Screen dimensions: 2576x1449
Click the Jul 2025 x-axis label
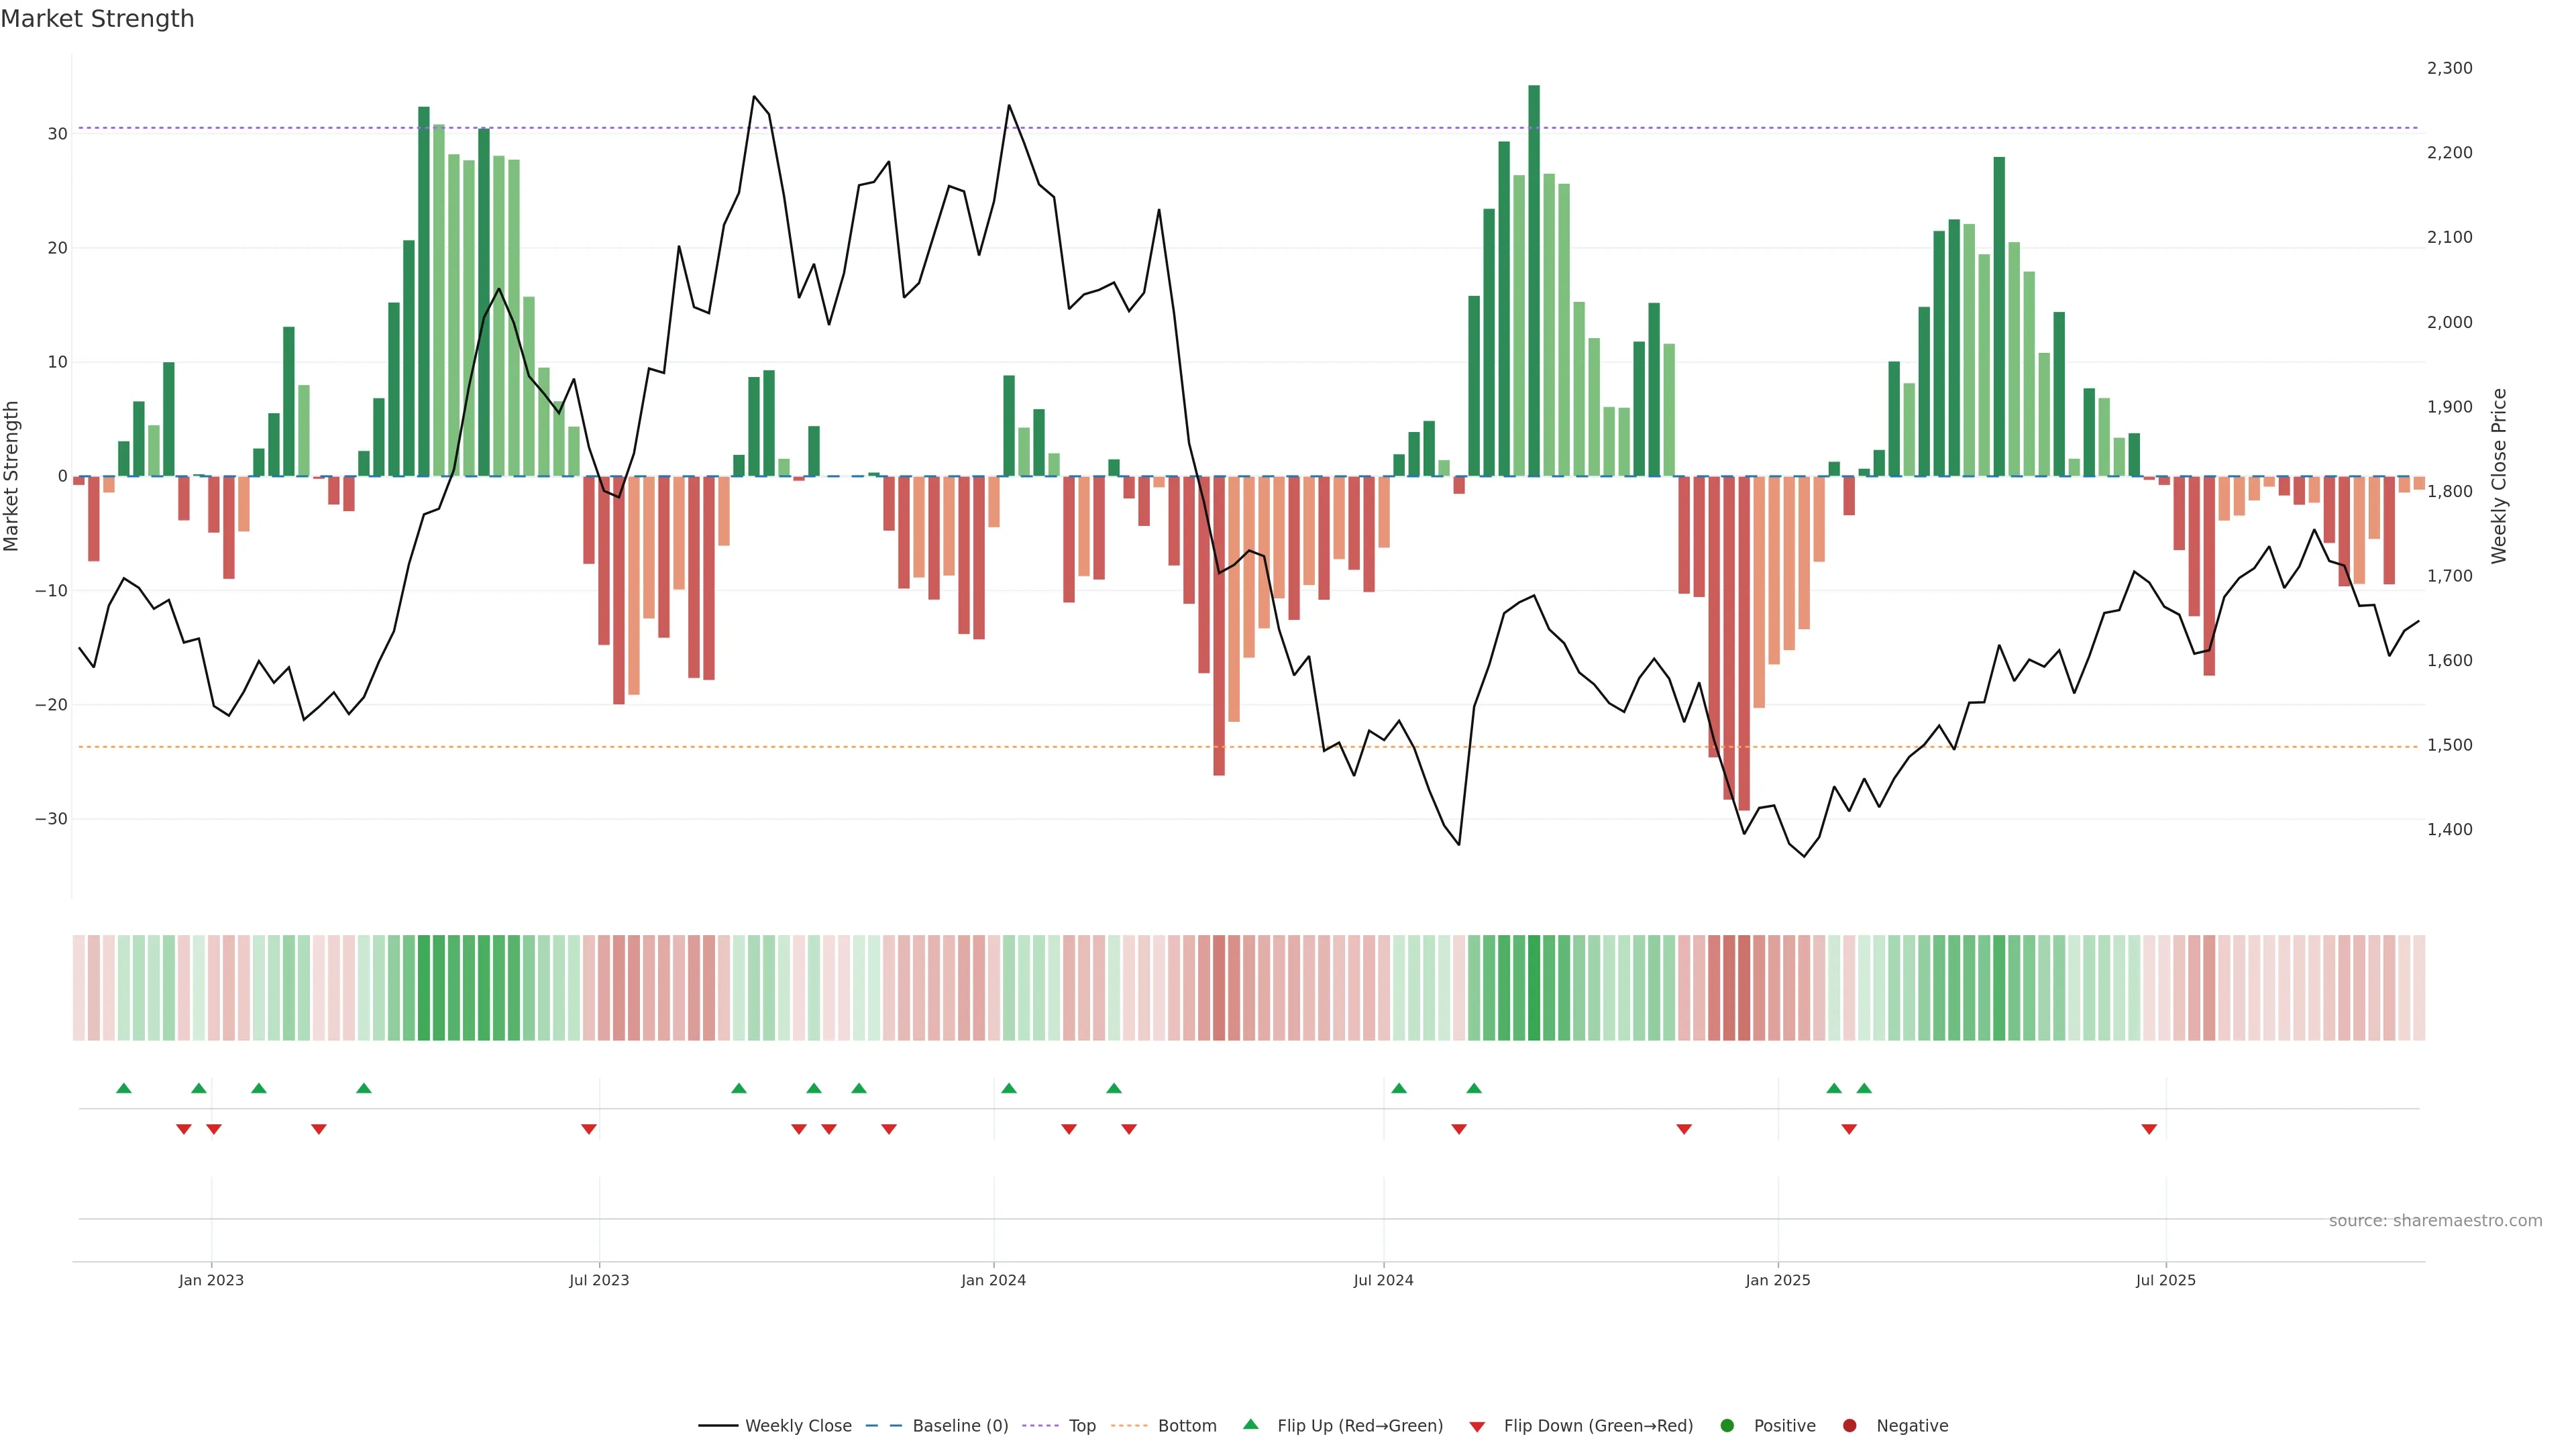point(2166,1280)
